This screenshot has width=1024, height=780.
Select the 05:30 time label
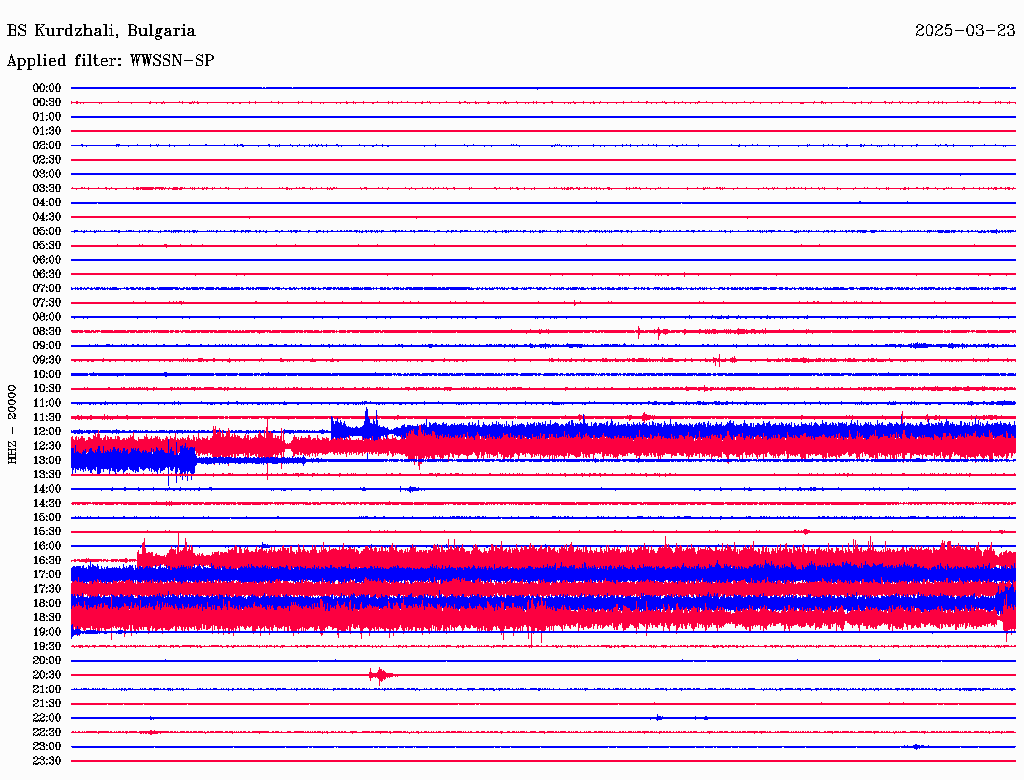click(x=47, y=246)
